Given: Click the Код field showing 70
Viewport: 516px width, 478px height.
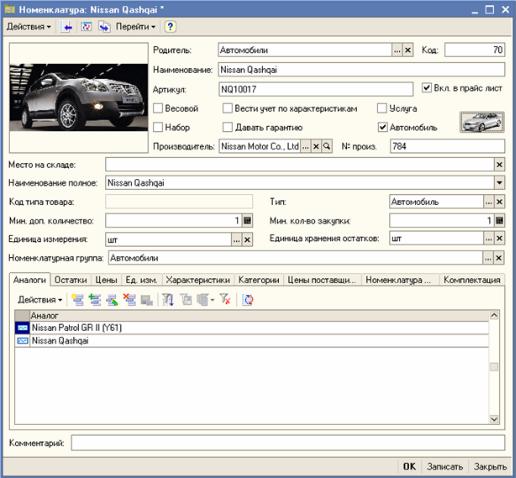Looking at the screenshot, I should point(475,50).
